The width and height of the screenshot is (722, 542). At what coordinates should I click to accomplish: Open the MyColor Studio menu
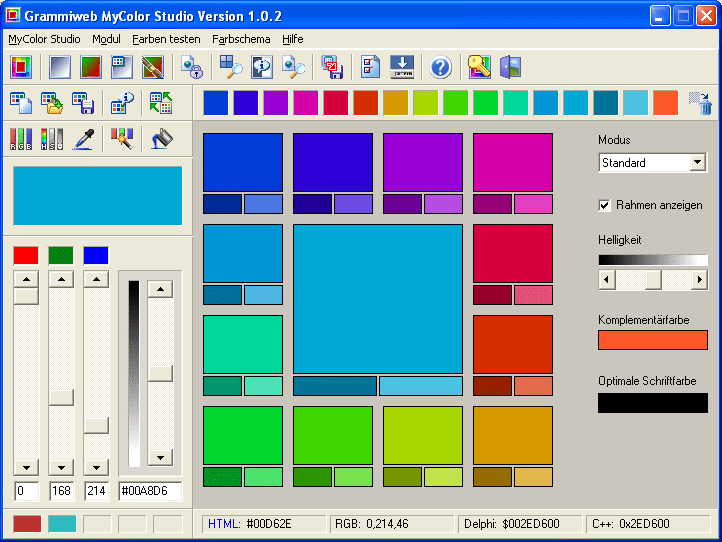point(44,39)
